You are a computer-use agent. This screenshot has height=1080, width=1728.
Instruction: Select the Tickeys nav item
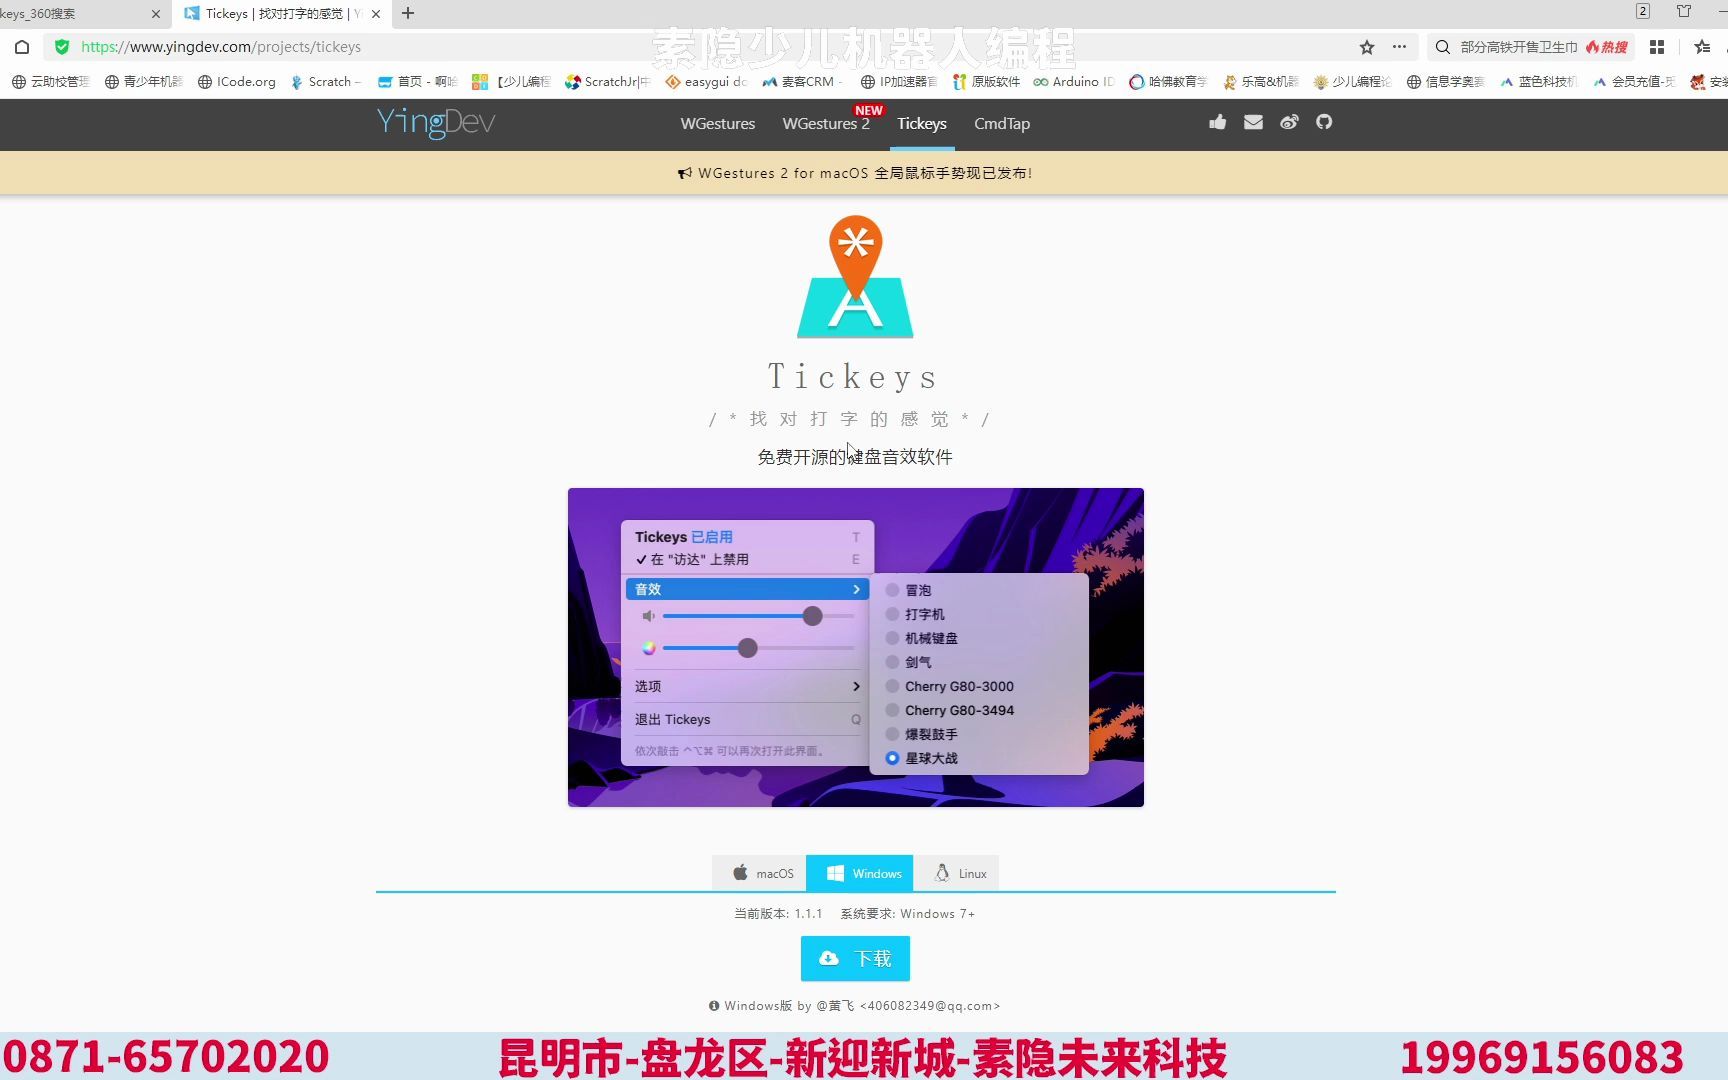pyautogui.click(x=921, y=124)
